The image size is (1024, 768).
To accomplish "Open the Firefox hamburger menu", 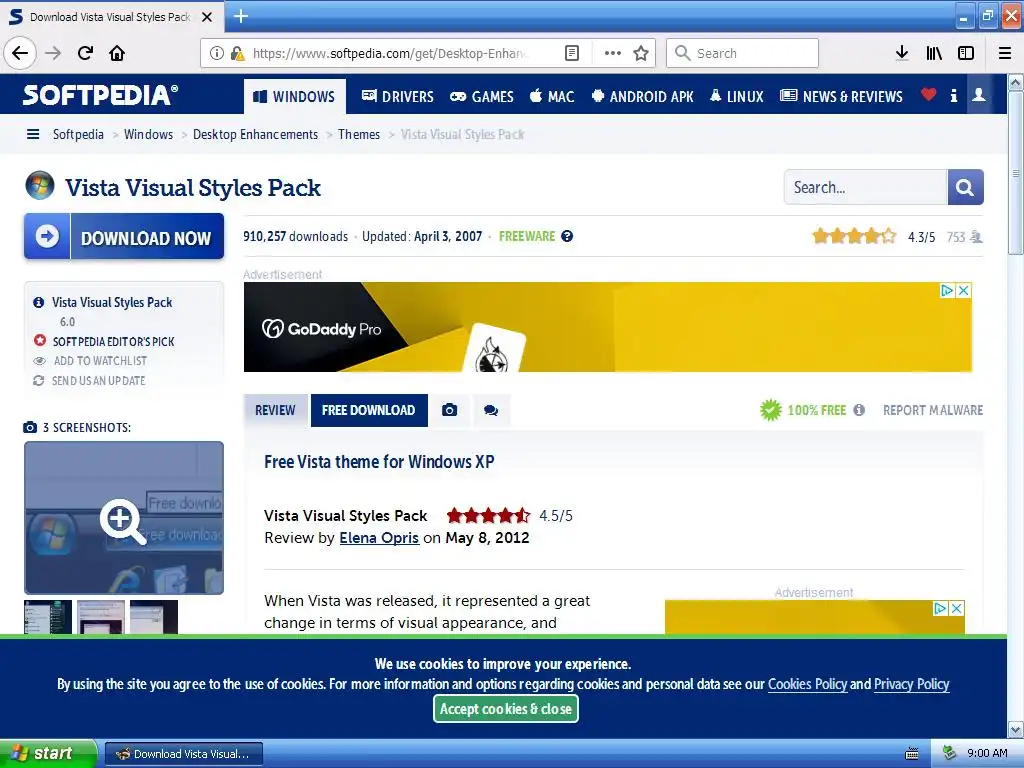I will [x=1004, y=53].
